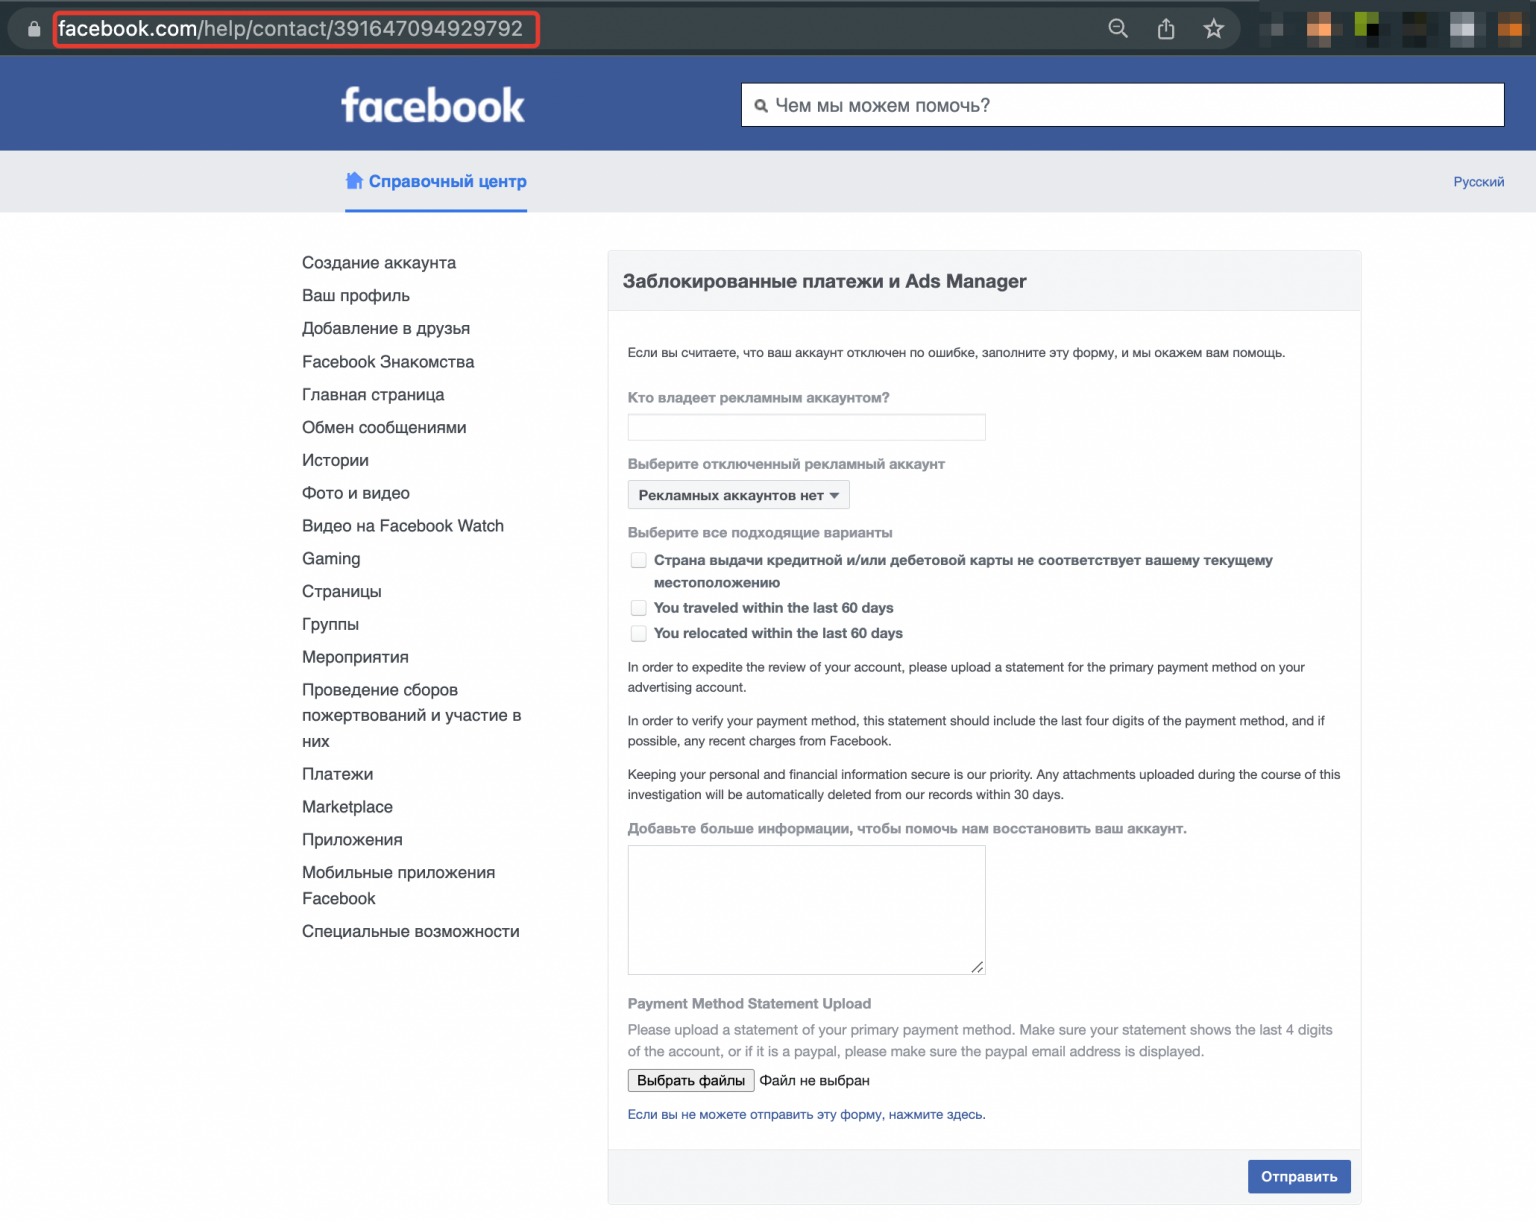Image resolution: width=1536 pixels, height=1221 pixels.
Task: Open the Русский language selector
Action: pyautogui.click(x=1478, y=182)
